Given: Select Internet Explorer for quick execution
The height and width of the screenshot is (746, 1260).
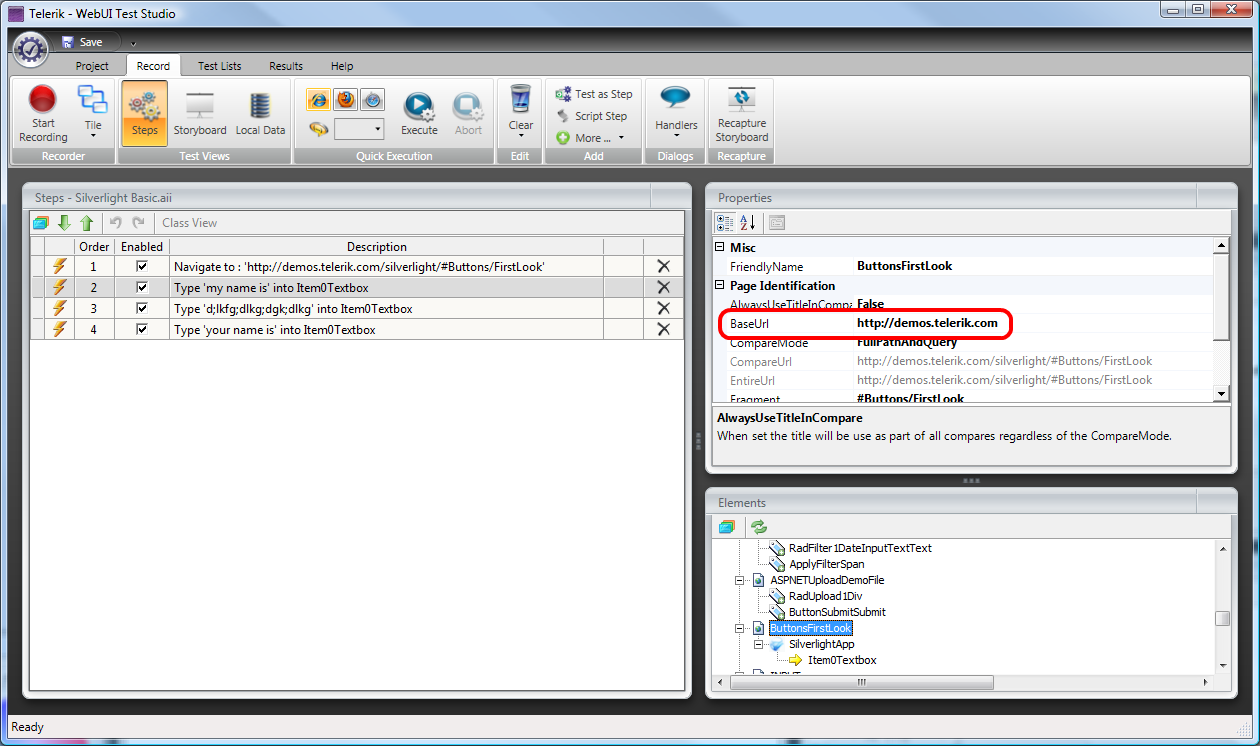Looking at the screenshot, I should pyautogui.click(x=319, y=99).
